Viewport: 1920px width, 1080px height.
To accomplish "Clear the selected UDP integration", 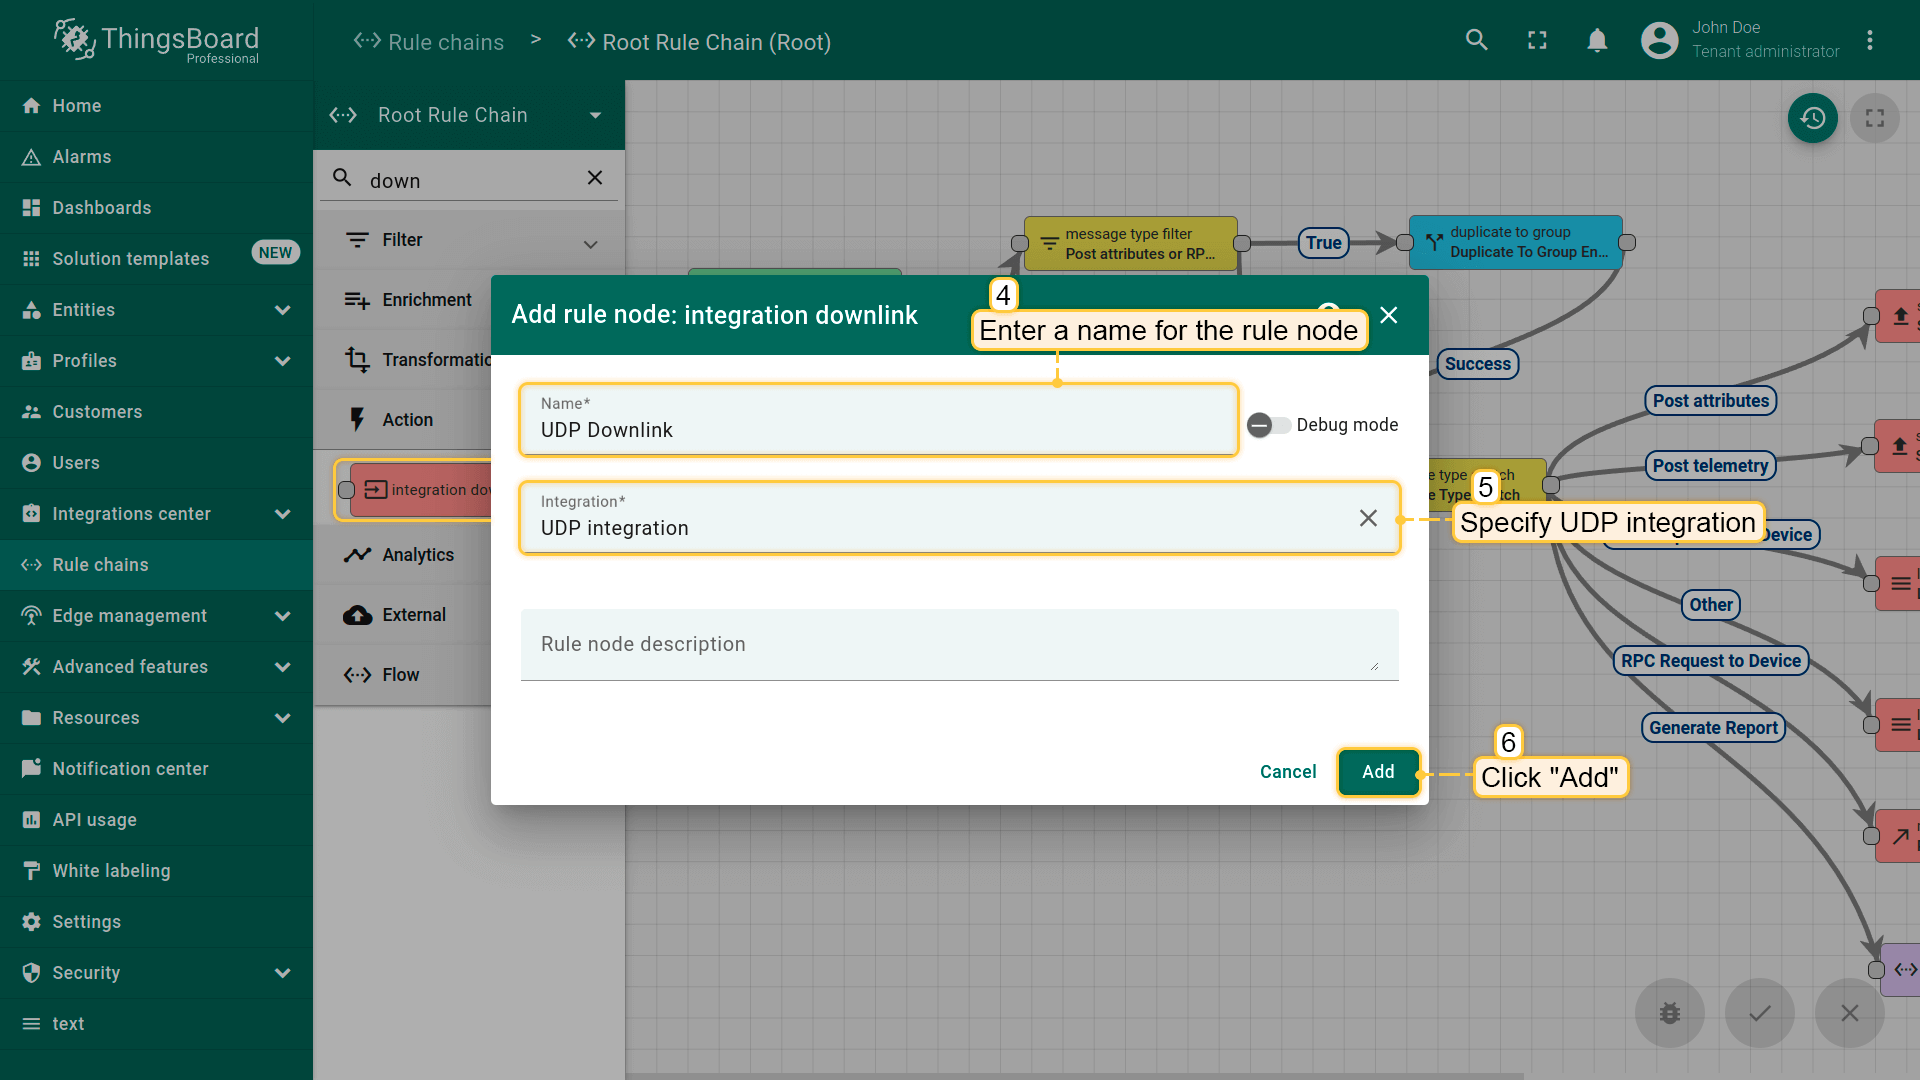I will coord(1368,518).
